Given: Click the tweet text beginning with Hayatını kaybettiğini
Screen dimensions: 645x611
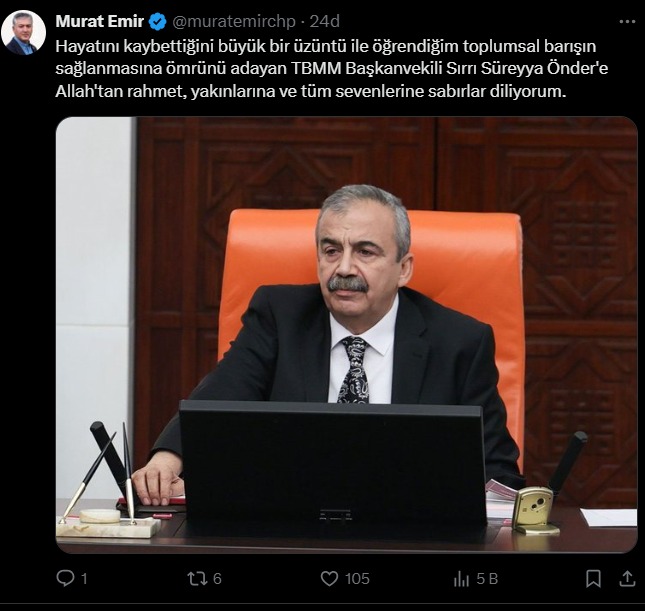Looking at the screenshot, I should click(x=332, y=69).
